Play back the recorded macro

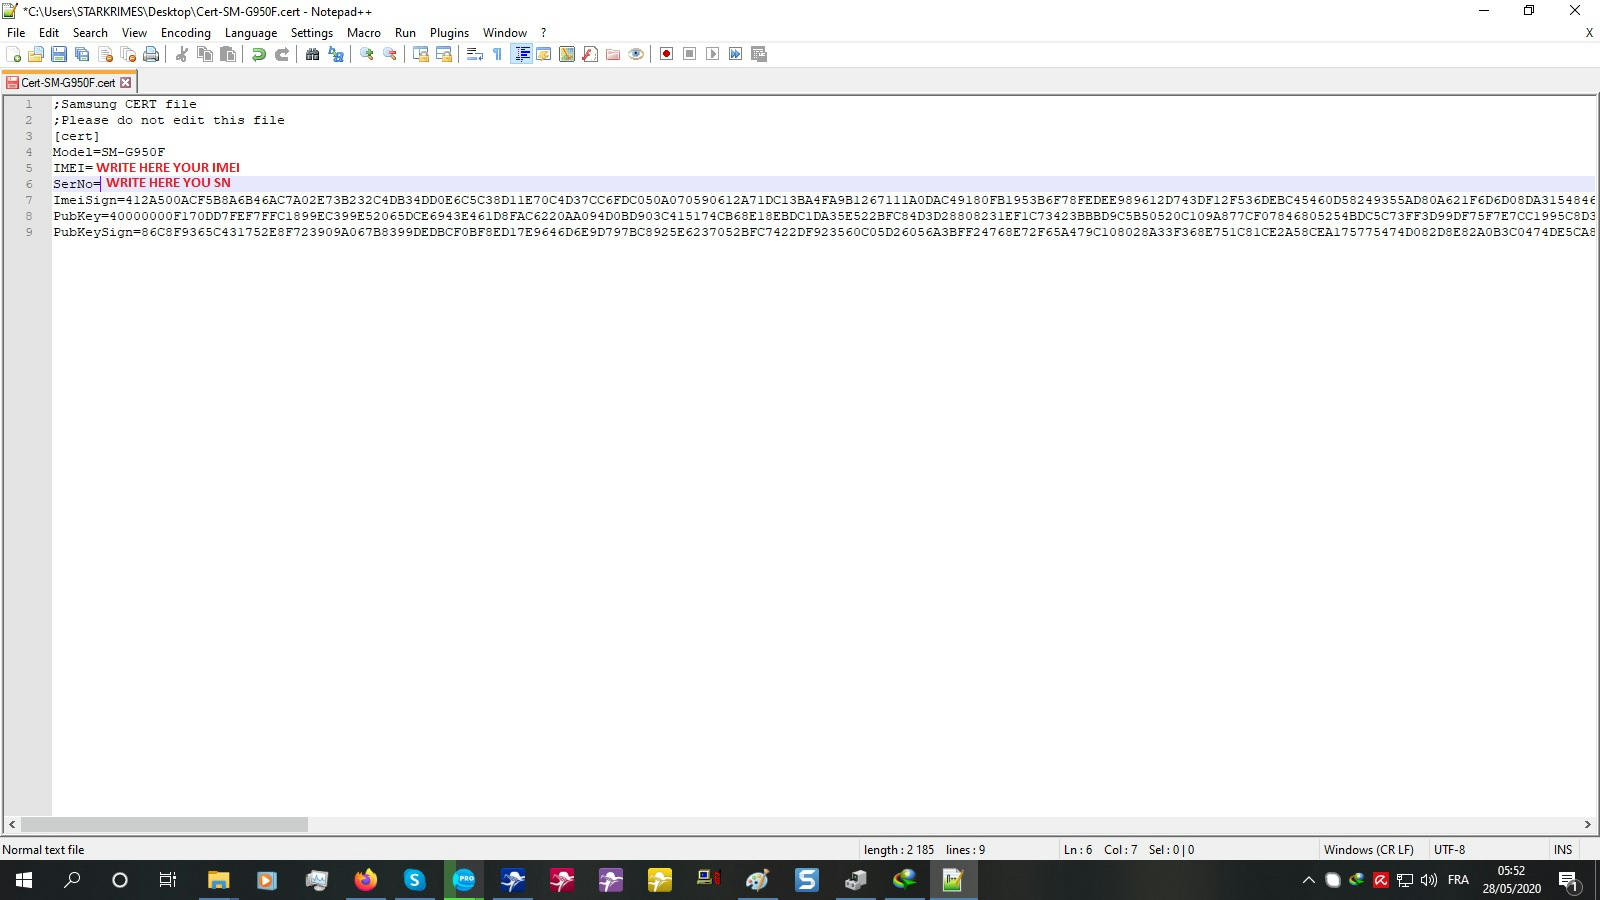(x=713, y=54)
